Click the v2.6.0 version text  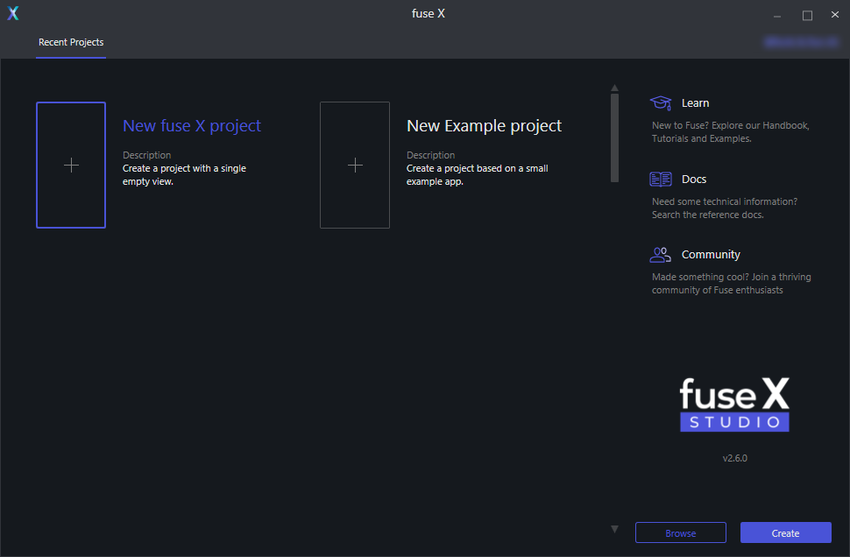point(735,458)
